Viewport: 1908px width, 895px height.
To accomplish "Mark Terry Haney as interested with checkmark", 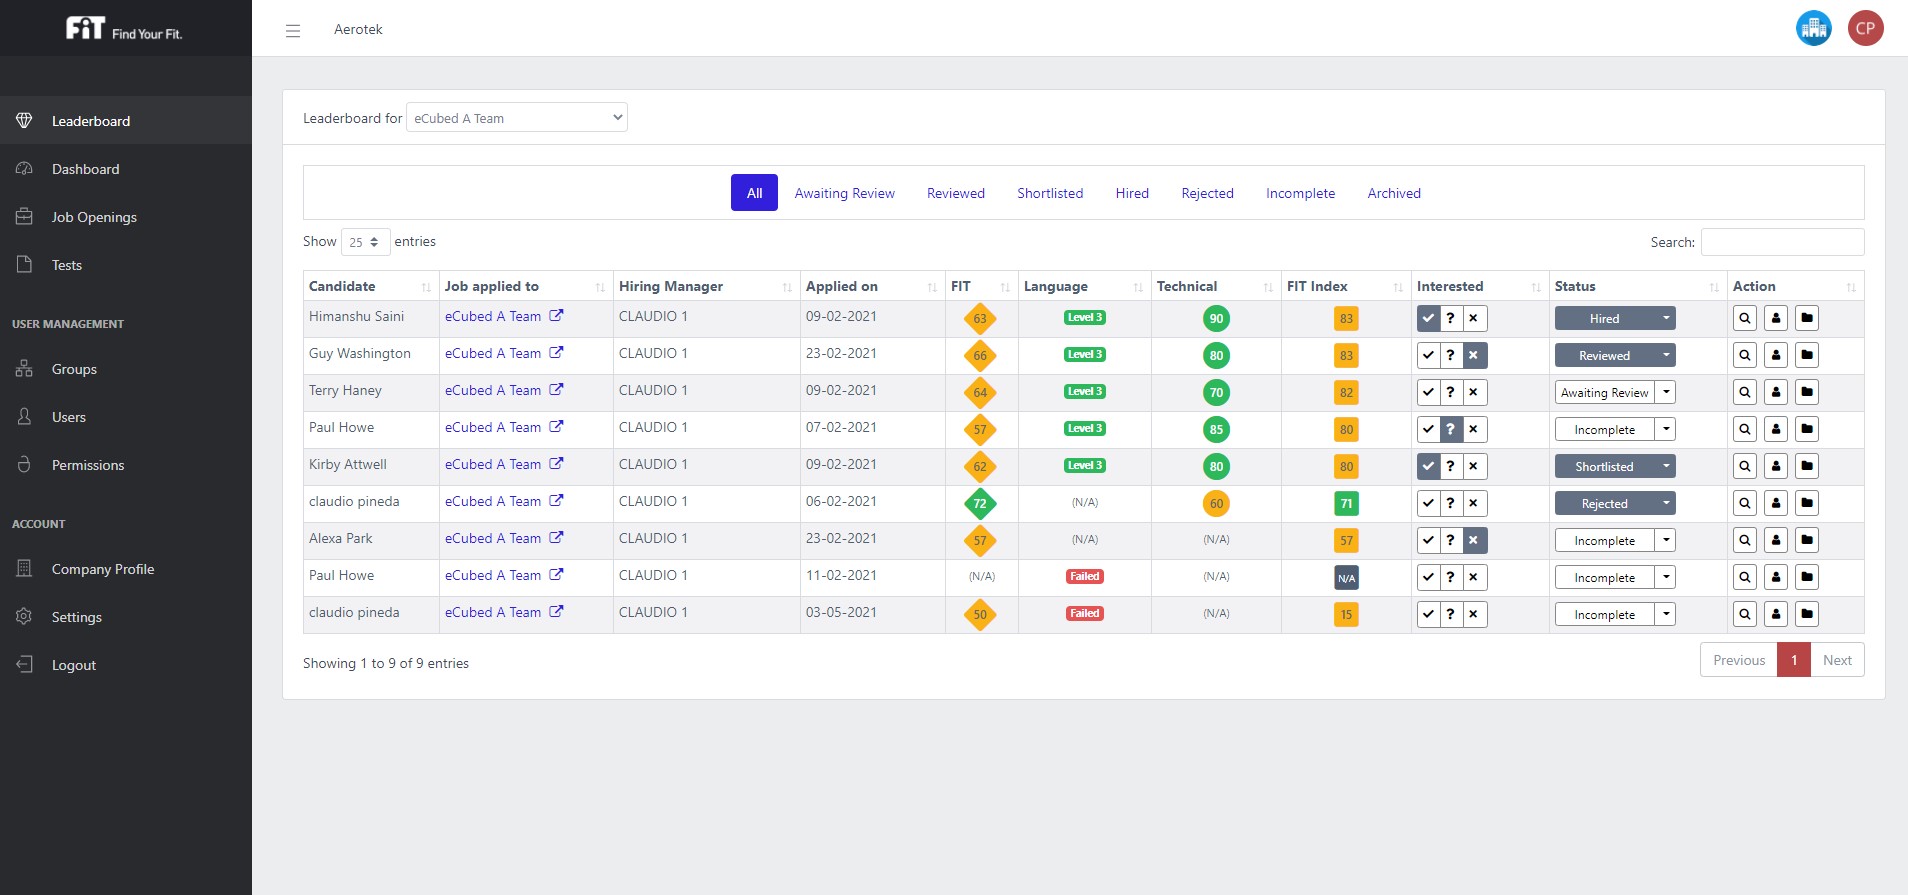I will [x=1428, y=393].
